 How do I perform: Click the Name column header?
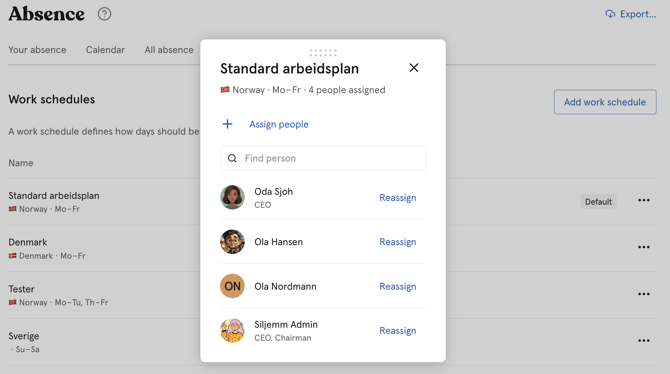(x=21, y=163)
